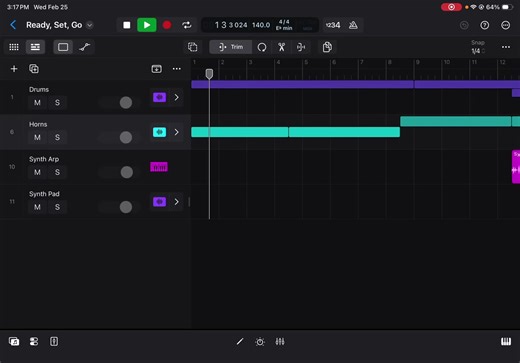The image size is (520, 363).
Task: Select the Synth Pad track name
Action: (x=44, y=194)
